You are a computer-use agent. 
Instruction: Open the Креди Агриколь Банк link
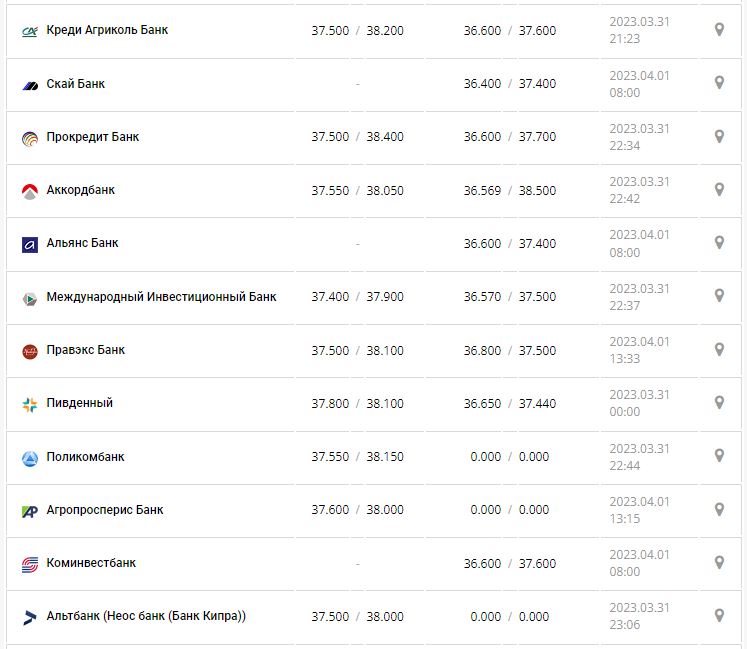(x=107, y=30)
